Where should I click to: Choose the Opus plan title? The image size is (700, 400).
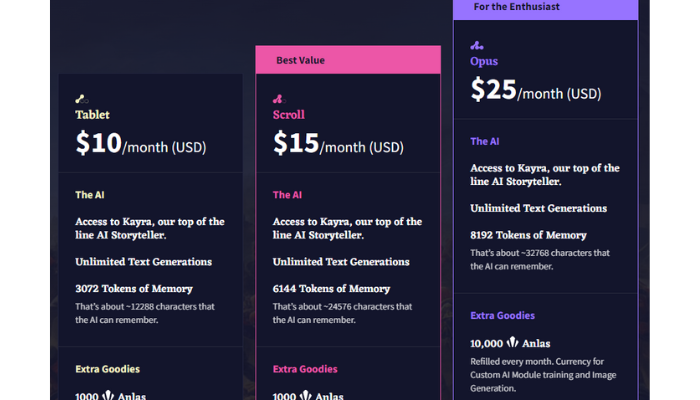pyautogui.click(x=484, y=62)
